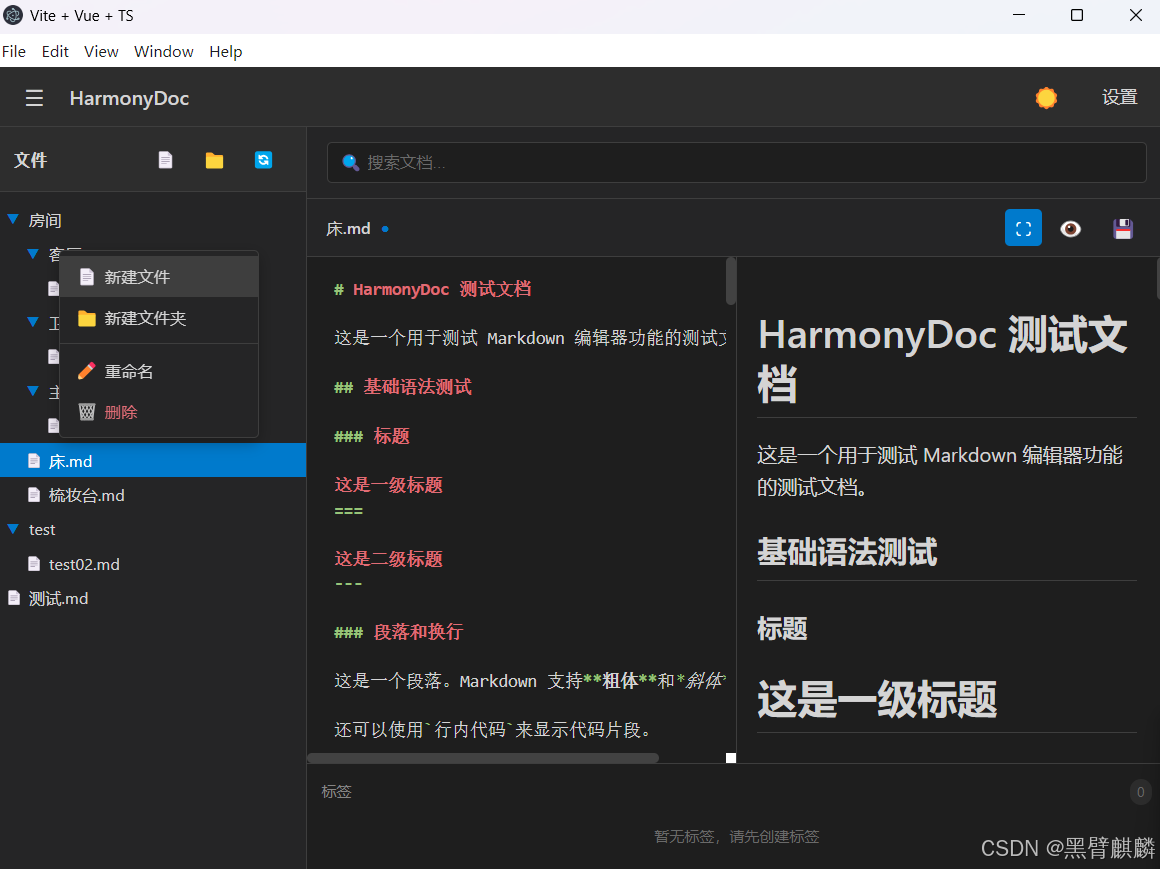The width and height of the screenshot is (1160, 869).
Task: Open the File menu
Action: pos(14,51)
